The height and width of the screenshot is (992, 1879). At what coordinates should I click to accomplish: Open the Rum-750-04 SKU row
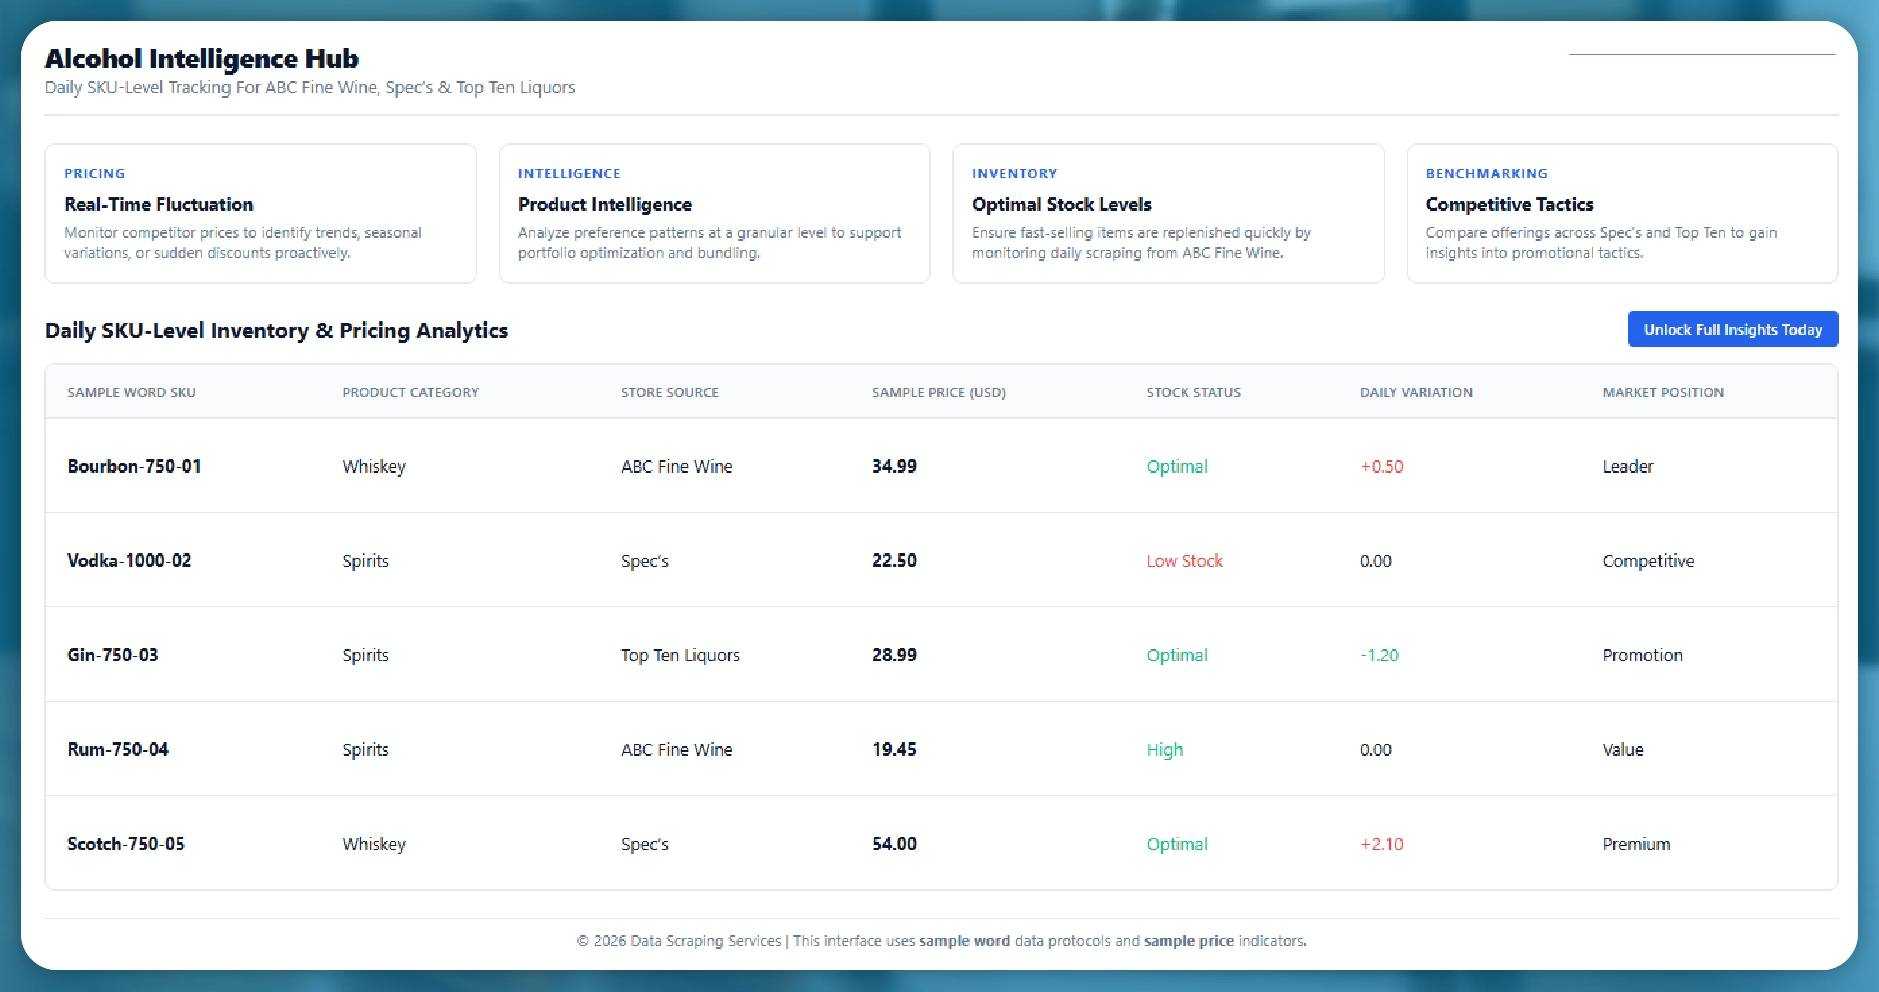point(118,750)
